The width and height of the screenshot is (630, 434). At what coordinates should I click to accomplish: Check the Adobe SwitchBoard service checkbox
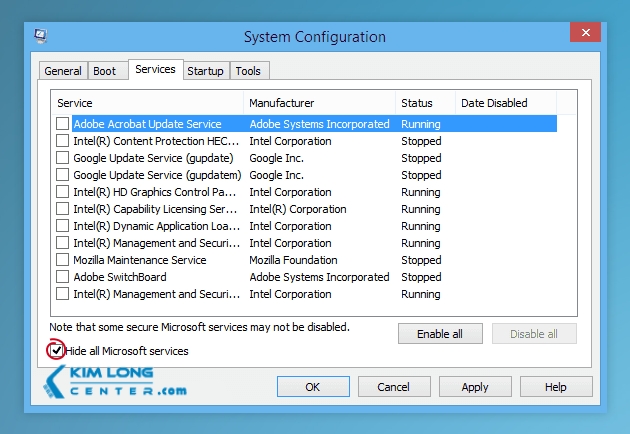(x=63, y=277)
